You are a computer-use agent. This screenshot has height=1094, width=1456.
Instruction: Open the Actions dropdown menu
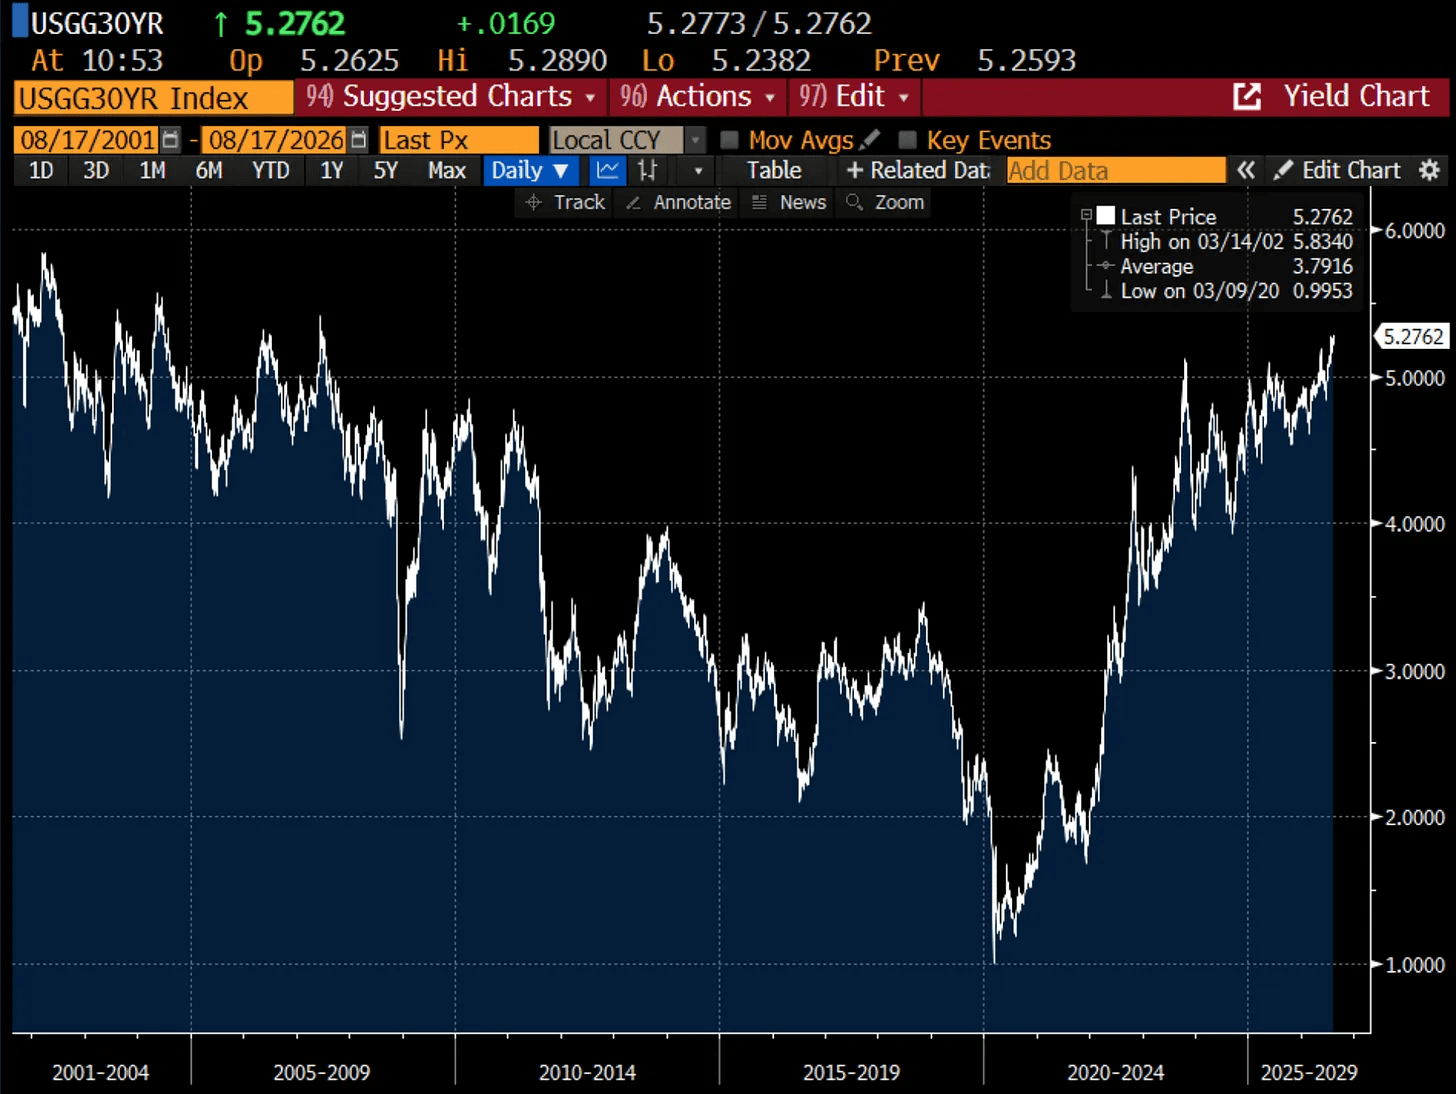[698, 97]
